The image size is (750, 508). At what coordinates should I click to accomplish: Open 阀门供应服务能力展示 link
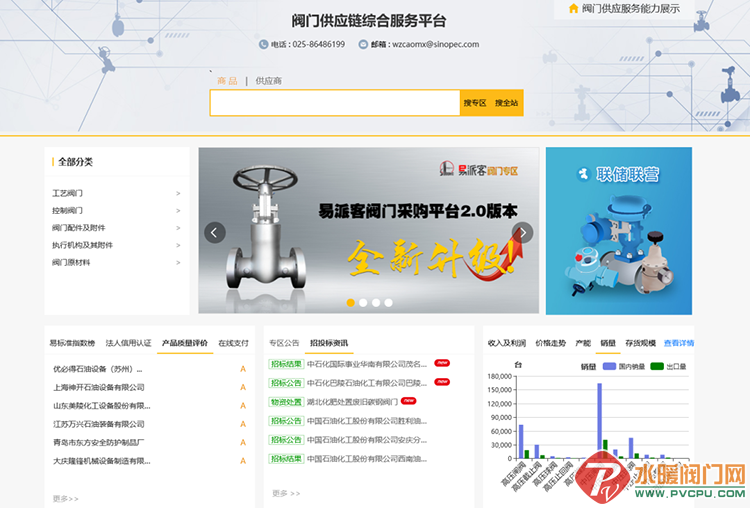pos(630,9)
